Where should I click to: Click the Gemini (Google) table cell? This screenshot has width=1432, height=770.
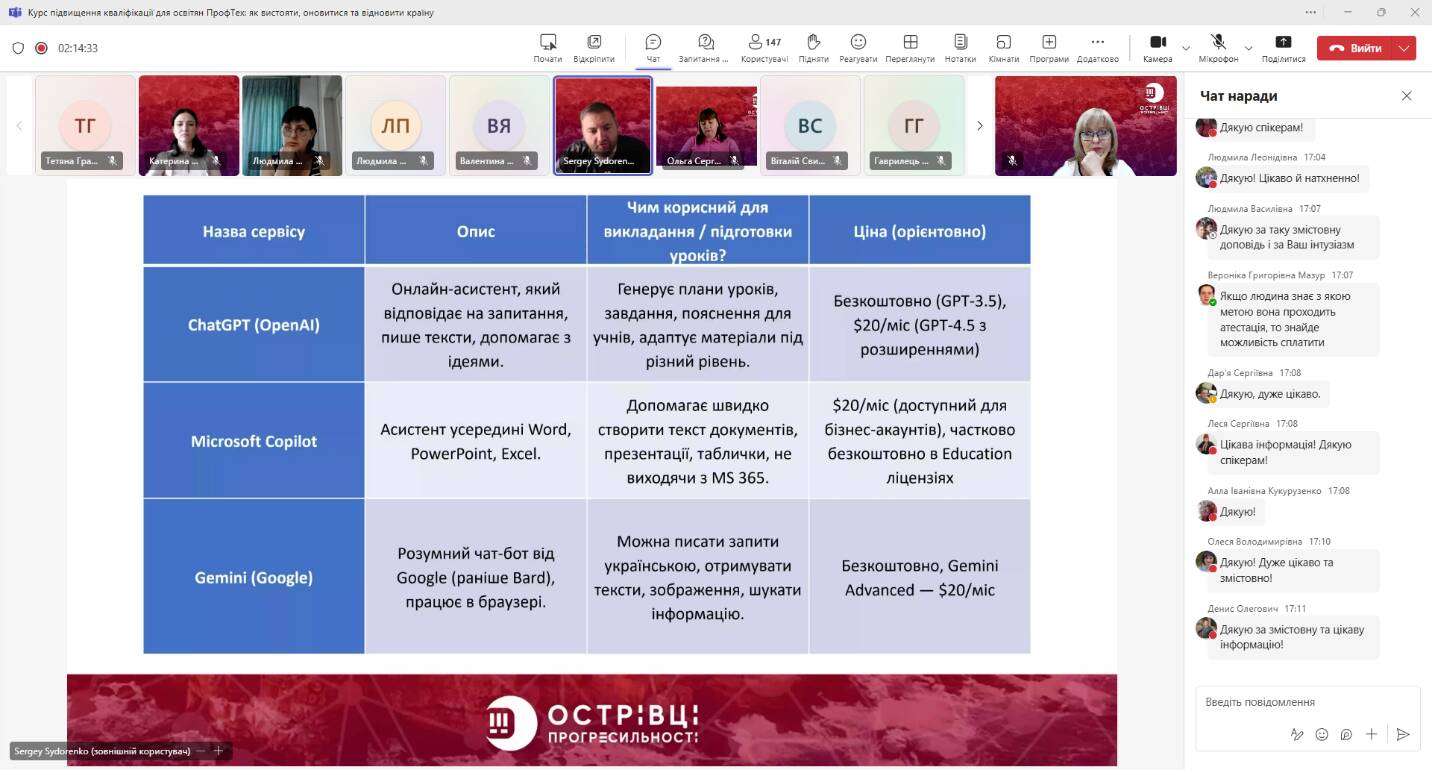254,577
